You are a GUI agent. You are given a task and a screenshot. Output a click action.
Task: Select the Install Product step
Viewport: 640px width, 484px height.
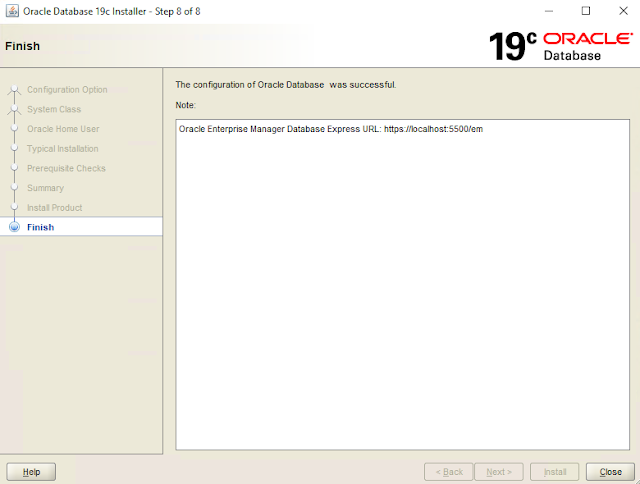(55, 208)
